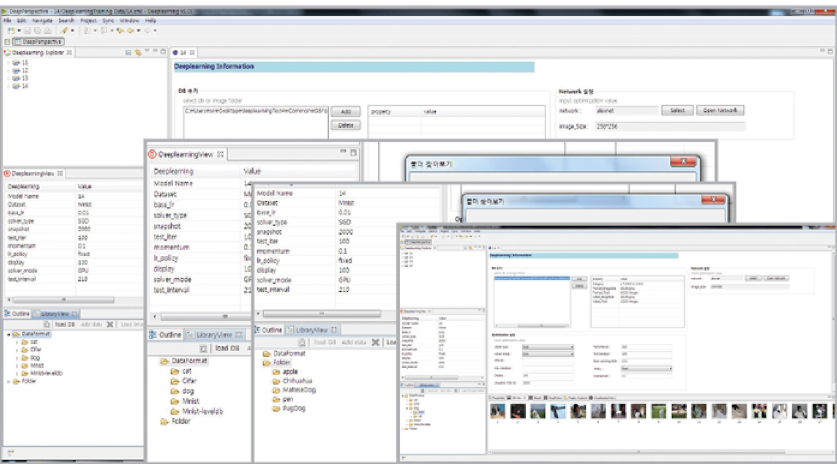Screen dimensions: 837x464
Task: Expand project 11 in Deeplearning Explorer
Action: [9, 62]
